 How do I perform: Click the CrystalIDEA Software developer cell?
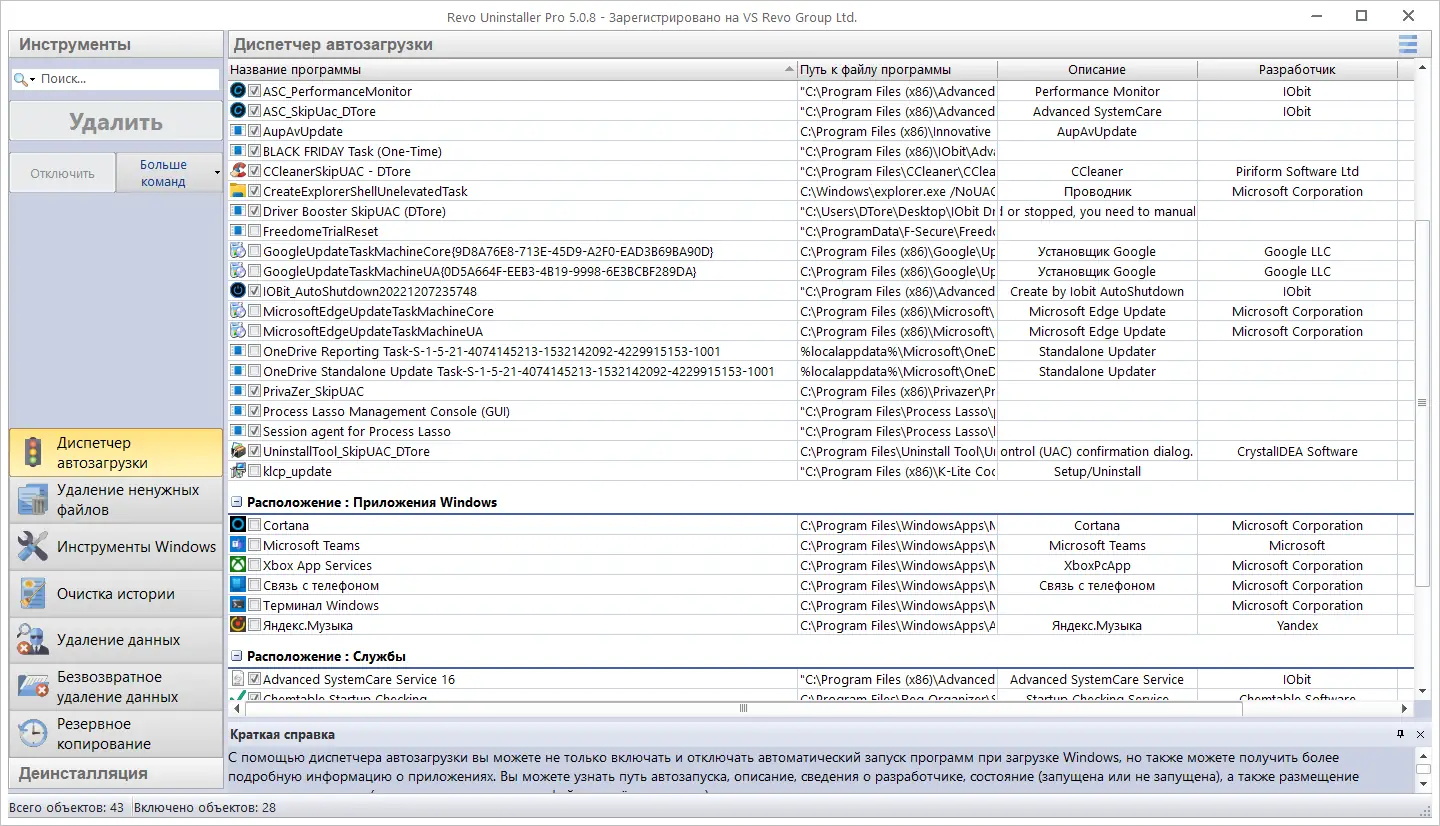pos(1297,451)
